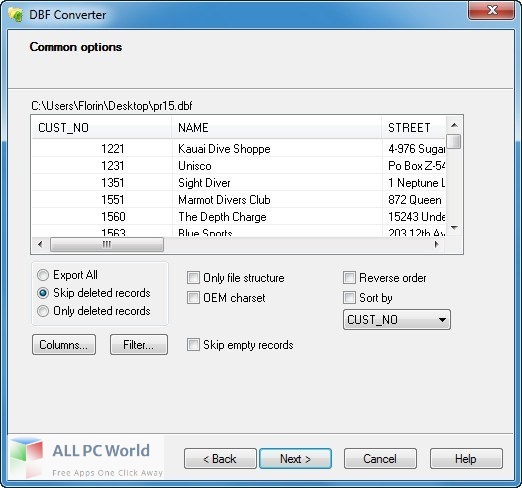
Task: Select the Export All radio button
Action: point(43,275)
